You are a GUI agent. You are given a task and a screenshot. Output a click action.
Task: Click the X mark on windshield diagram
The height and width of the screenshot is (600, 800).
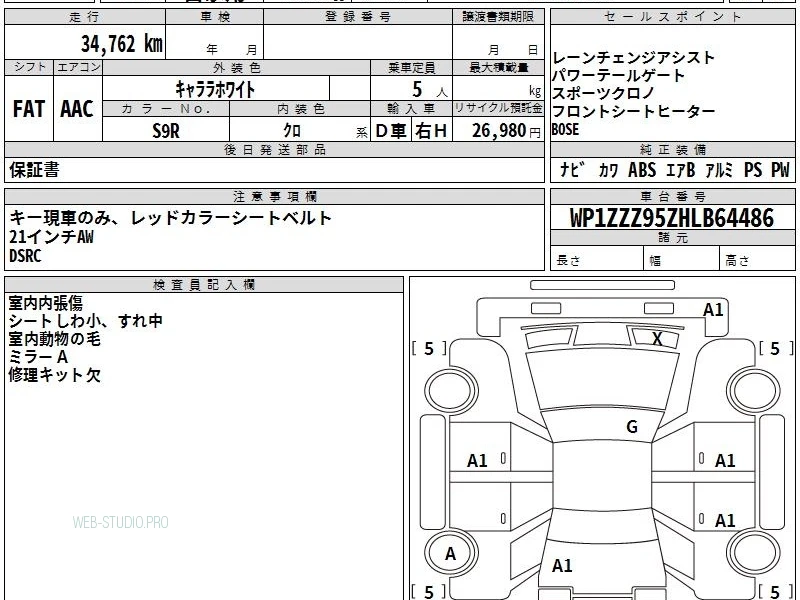click(x=657, y=338)
